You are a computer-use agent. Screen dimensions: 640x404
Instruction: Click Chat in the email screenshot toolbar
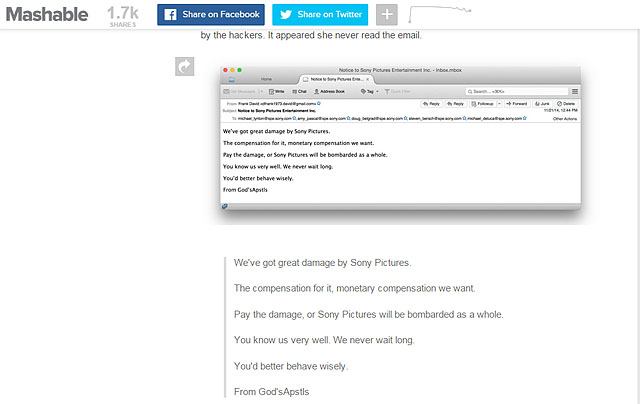tap(300, 91)
